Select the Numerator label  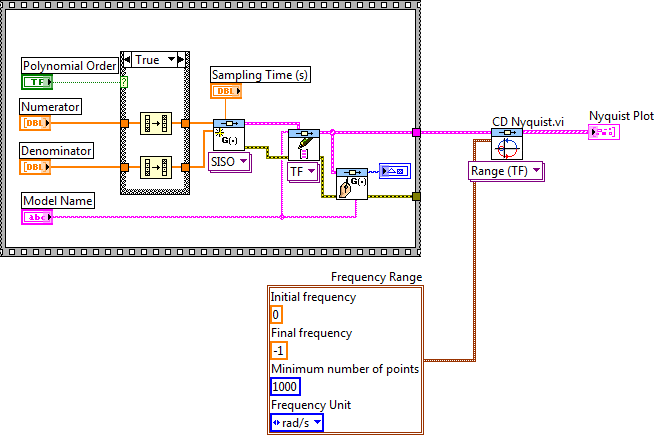(x=51, y=107)
